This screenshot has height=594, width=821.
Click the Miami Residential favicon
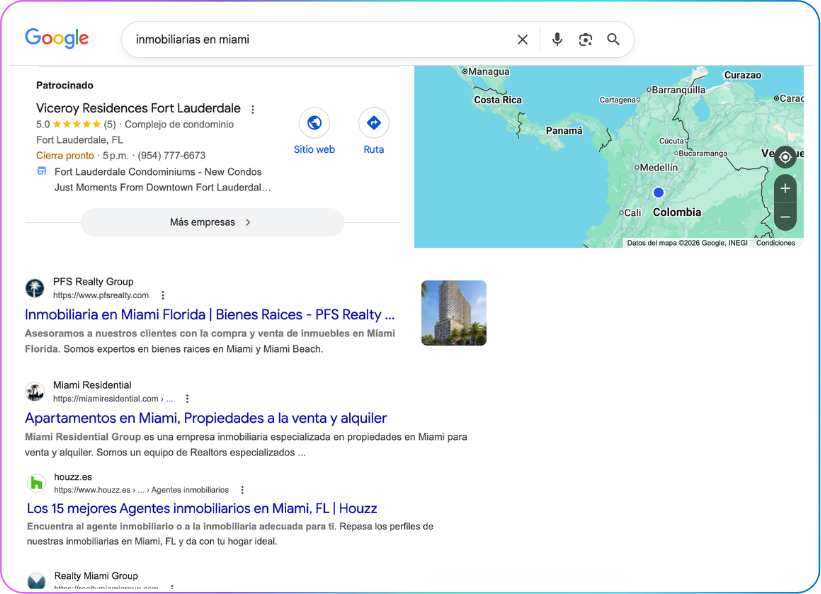(35, 392)
